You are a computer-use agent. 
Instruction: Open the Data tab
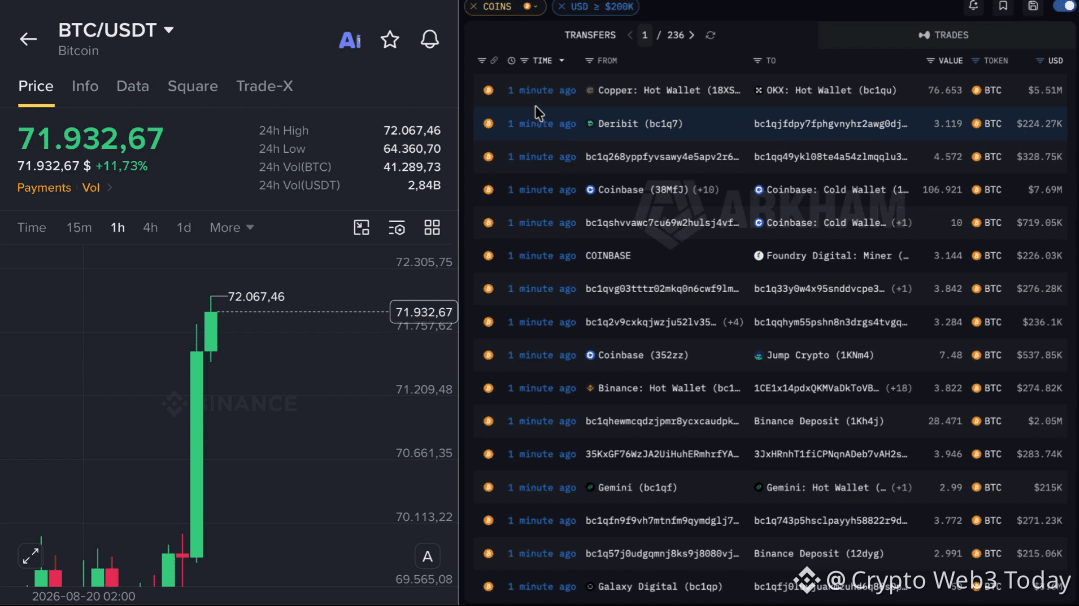click(133, 86)
